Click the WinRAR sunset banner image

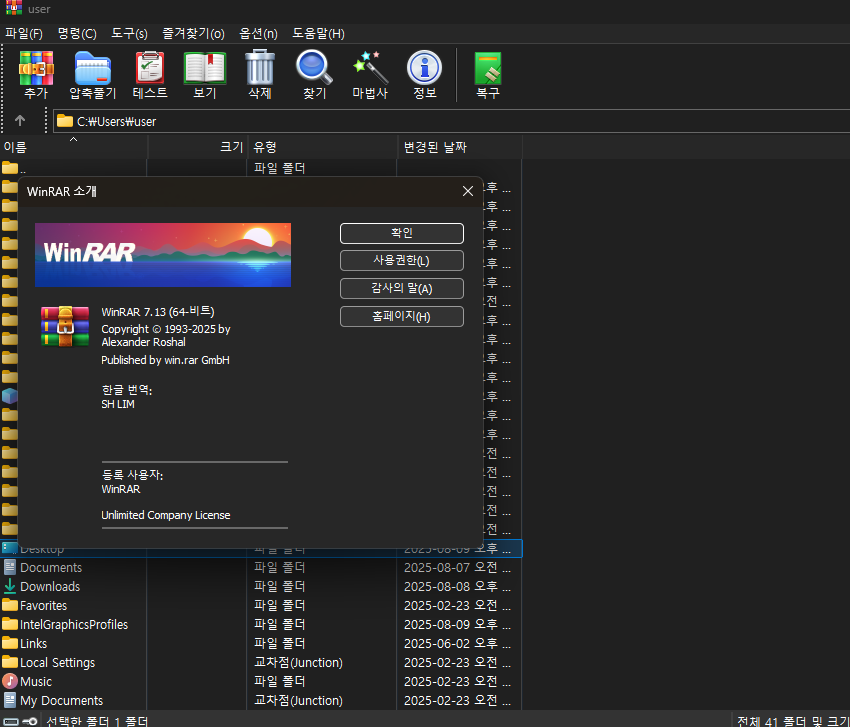(x=163, y=255)
